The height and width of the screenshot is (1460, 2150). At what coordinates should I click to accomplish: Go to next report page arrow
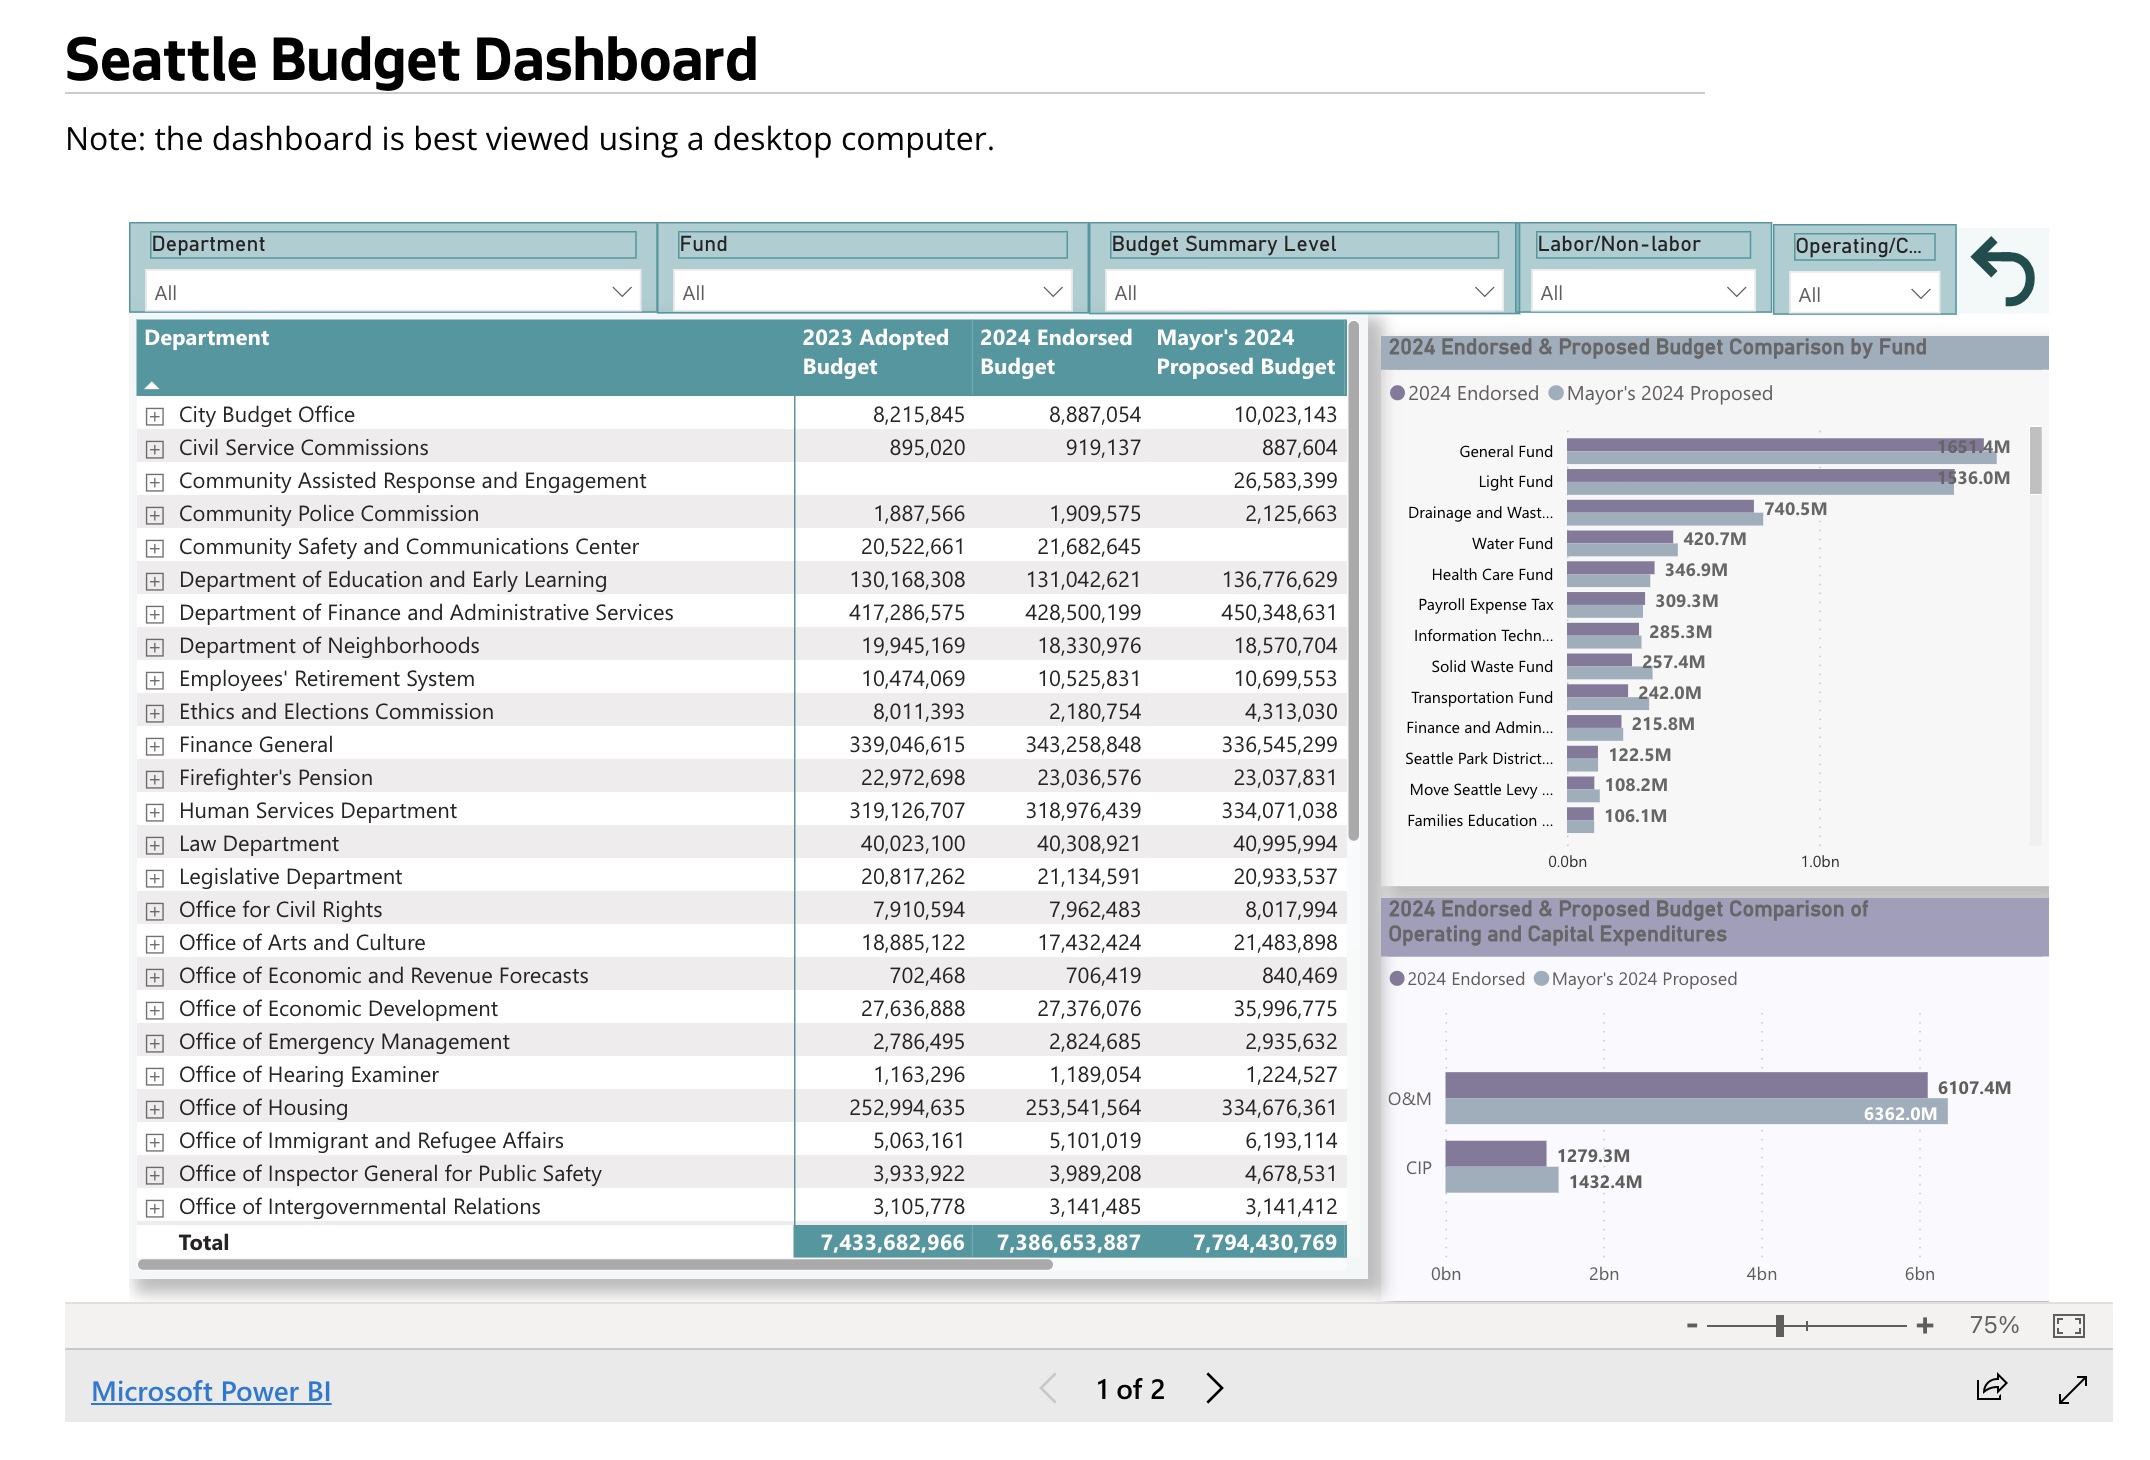(1214, 1388)
